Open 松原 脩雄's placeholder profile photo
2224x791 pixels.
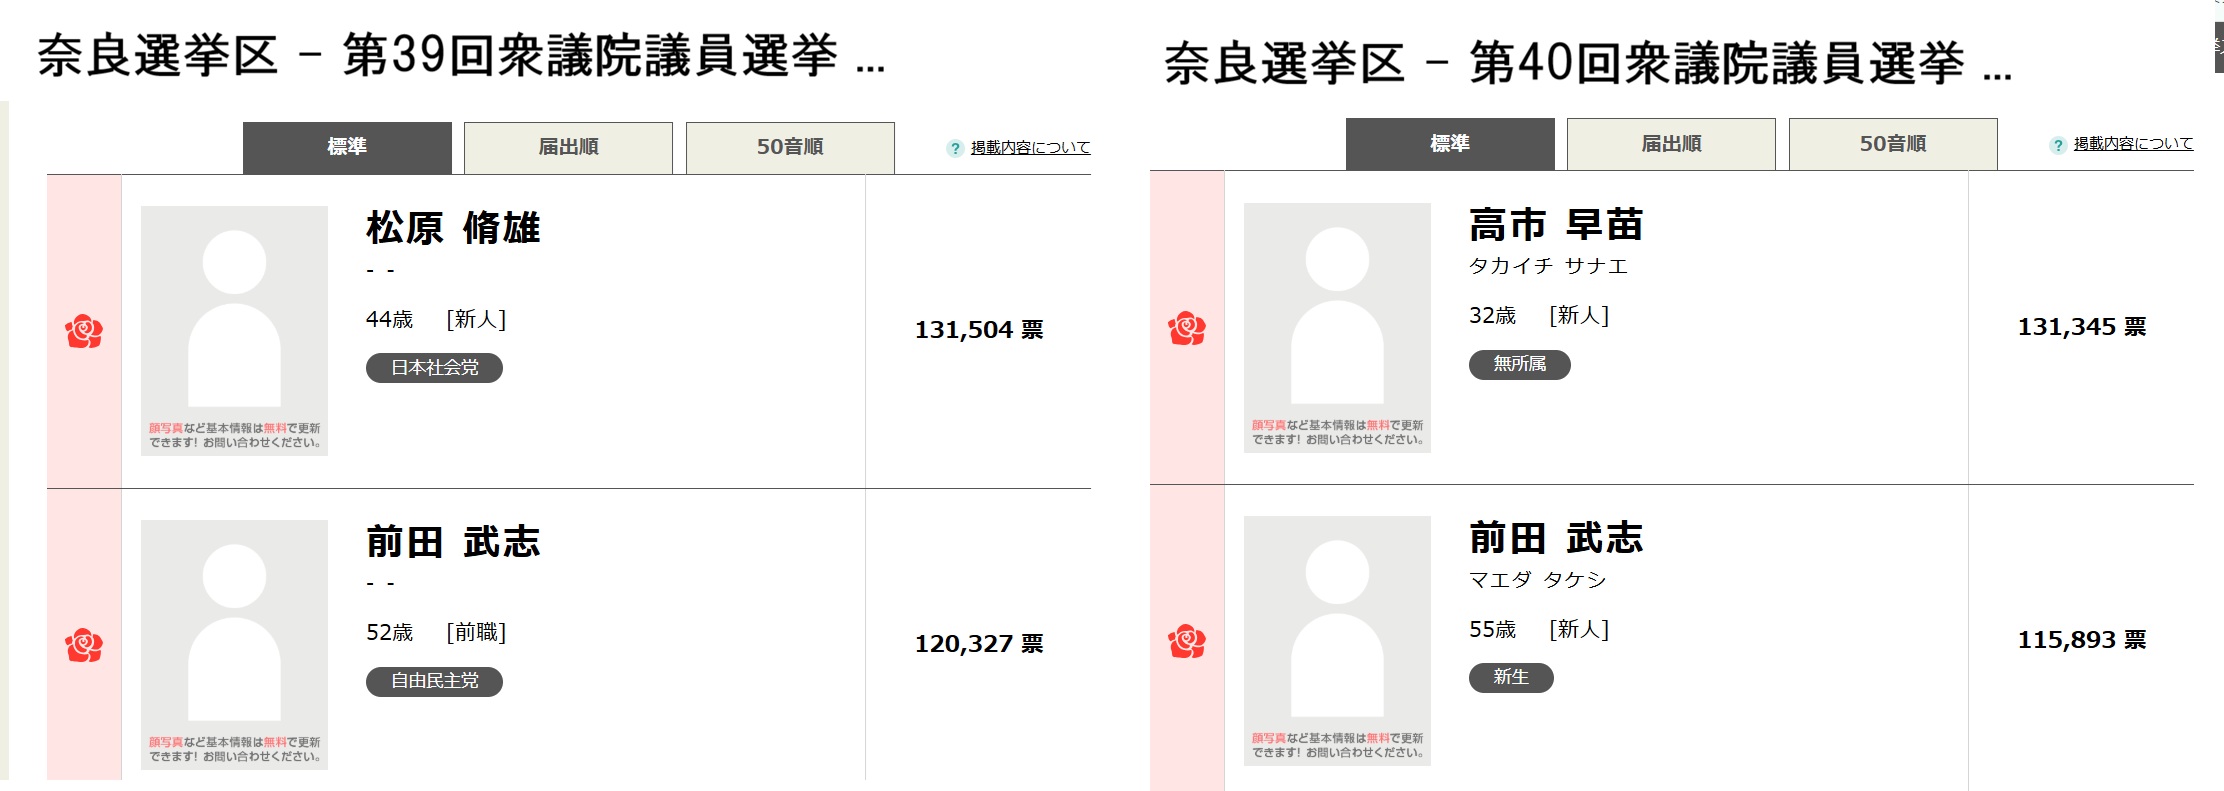pyautogui.click(x=234, y=330)
